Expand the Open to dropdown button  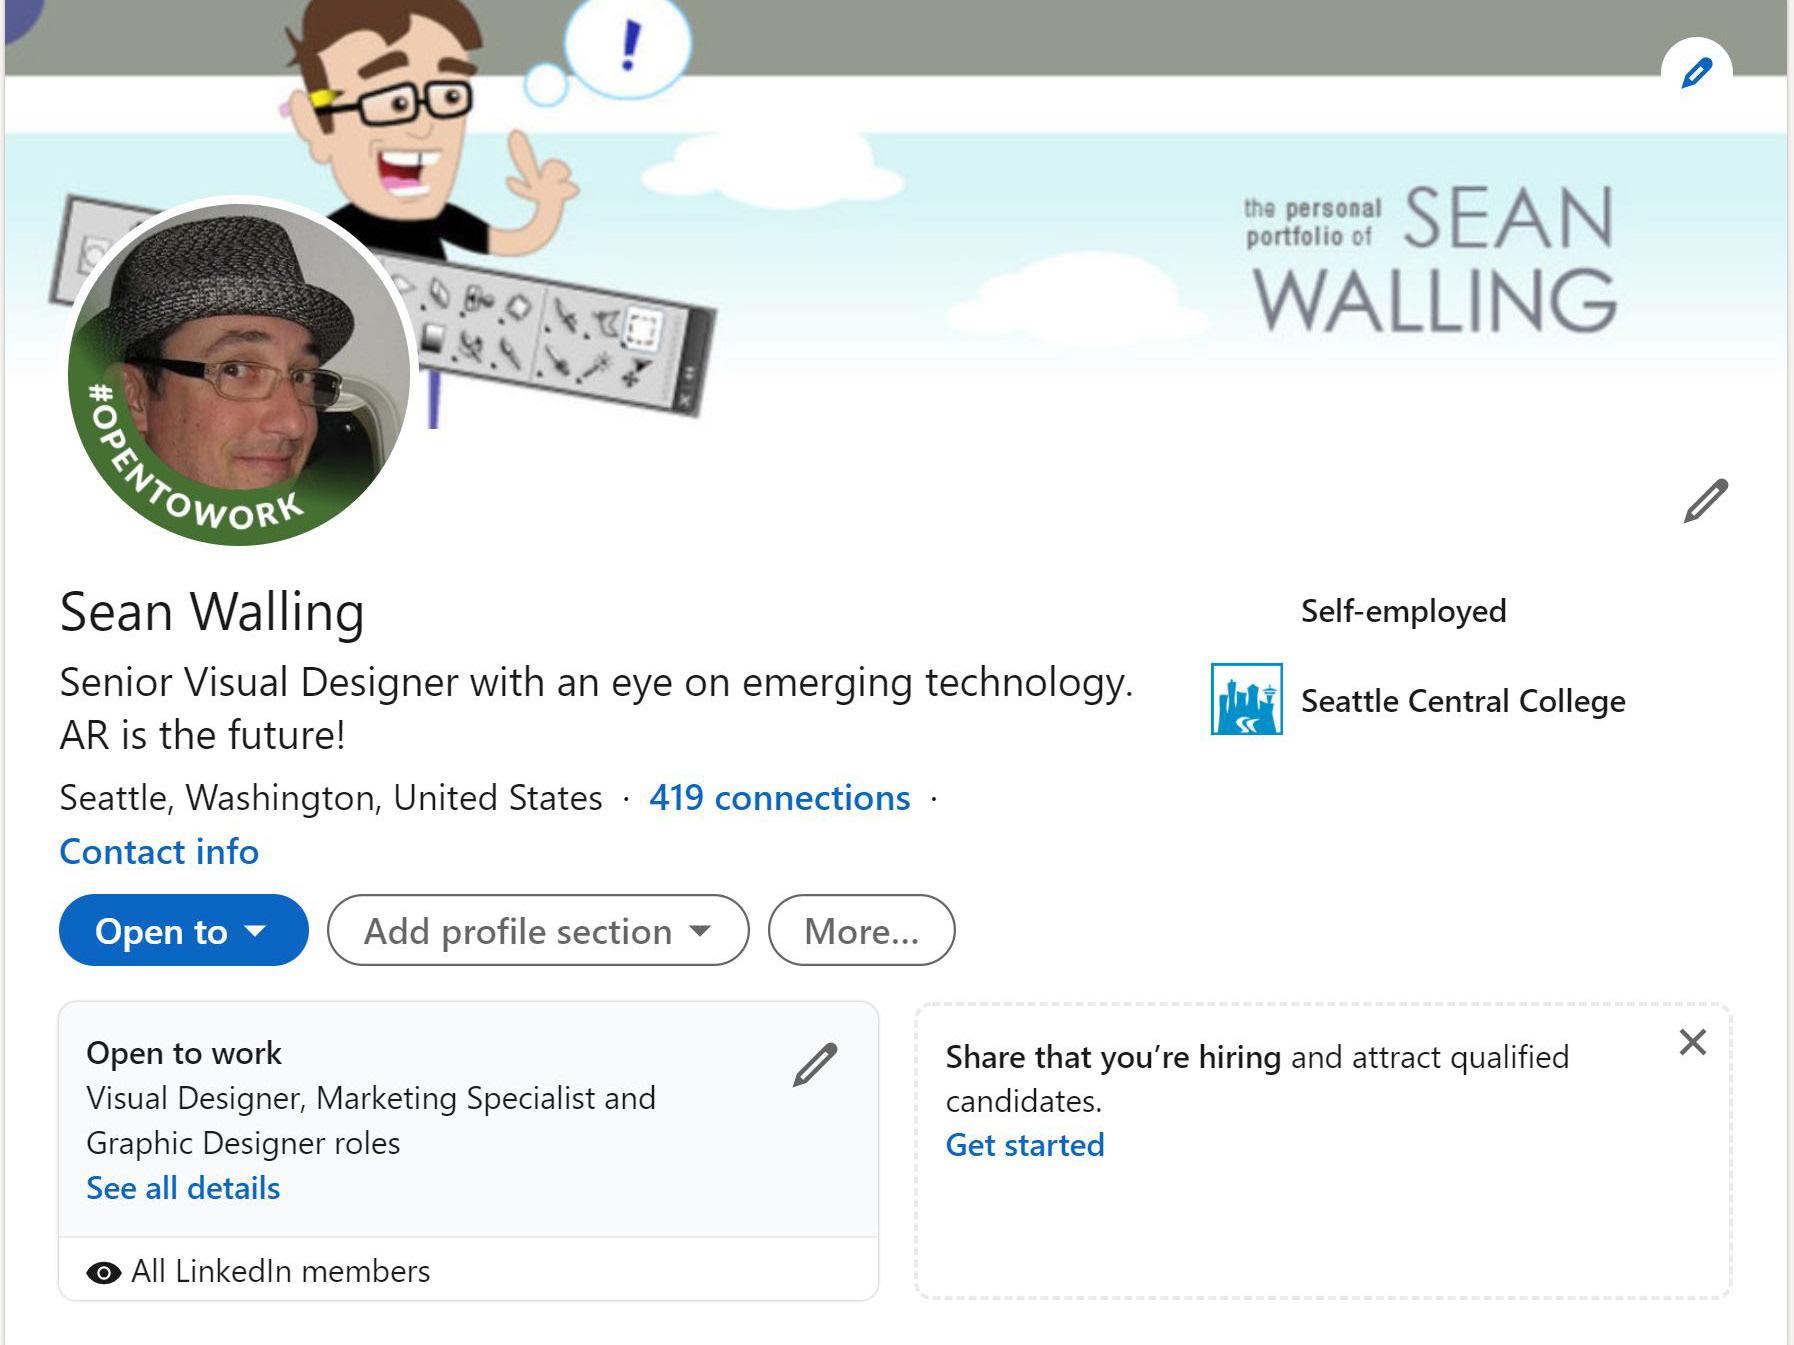183,931
